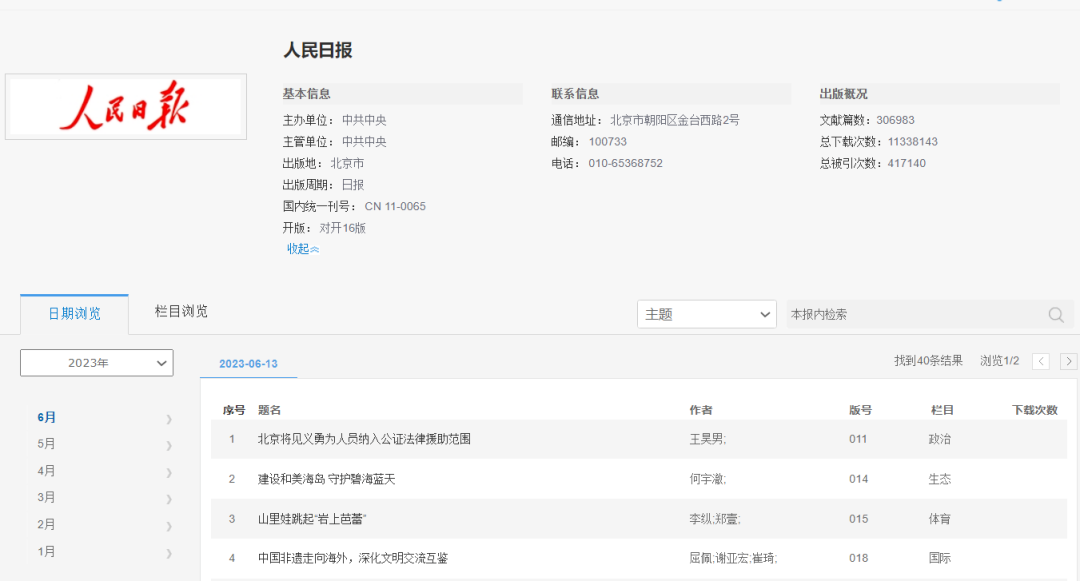Go to previous results page arrow
The image size is (1080, 581).
[x=1041, y=361]
